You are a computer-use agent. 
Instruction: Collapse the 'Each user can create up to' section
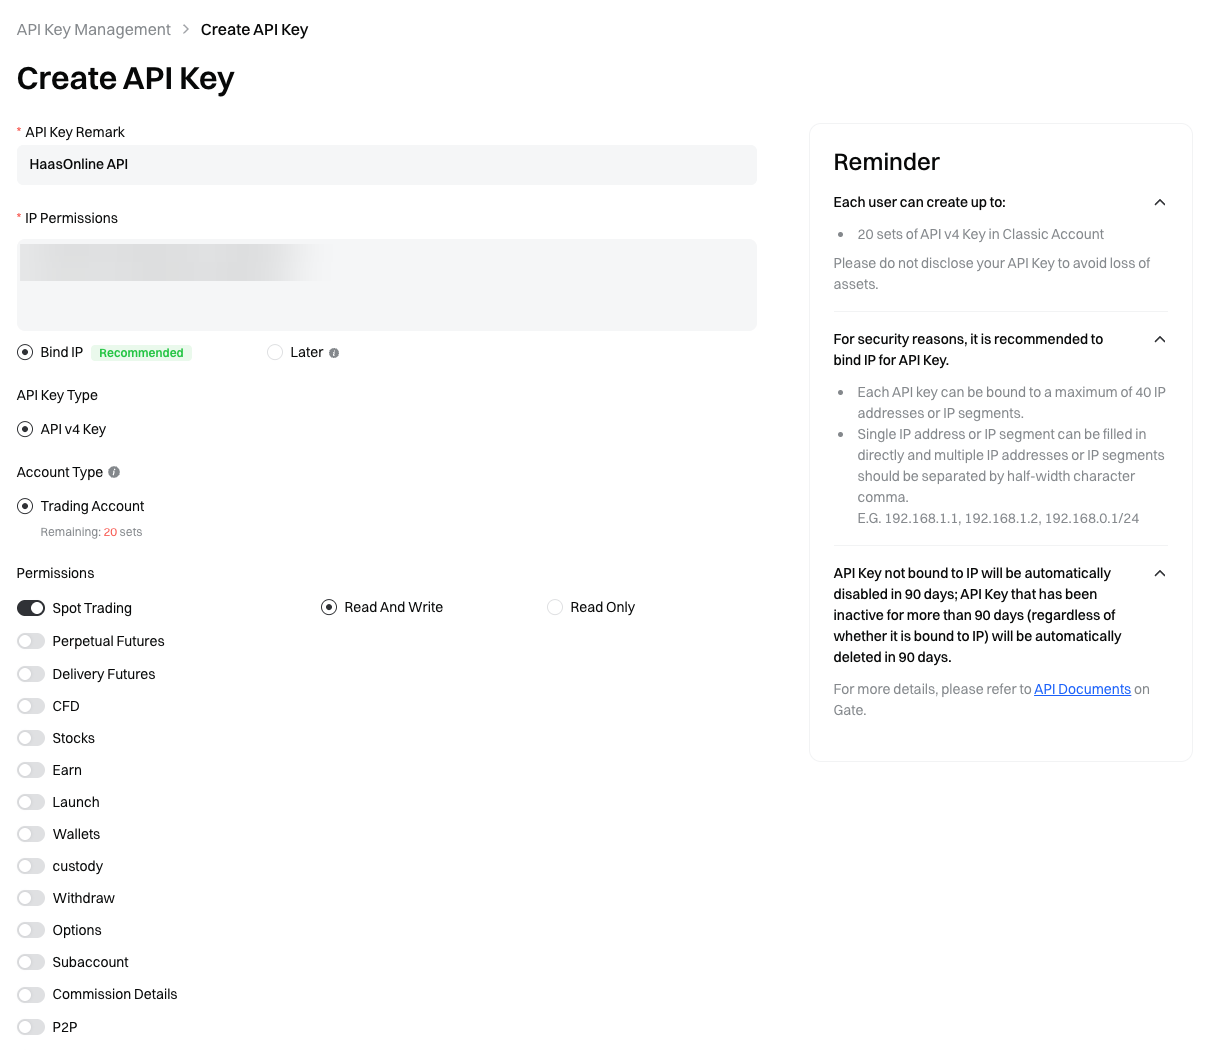[1160, 202]
